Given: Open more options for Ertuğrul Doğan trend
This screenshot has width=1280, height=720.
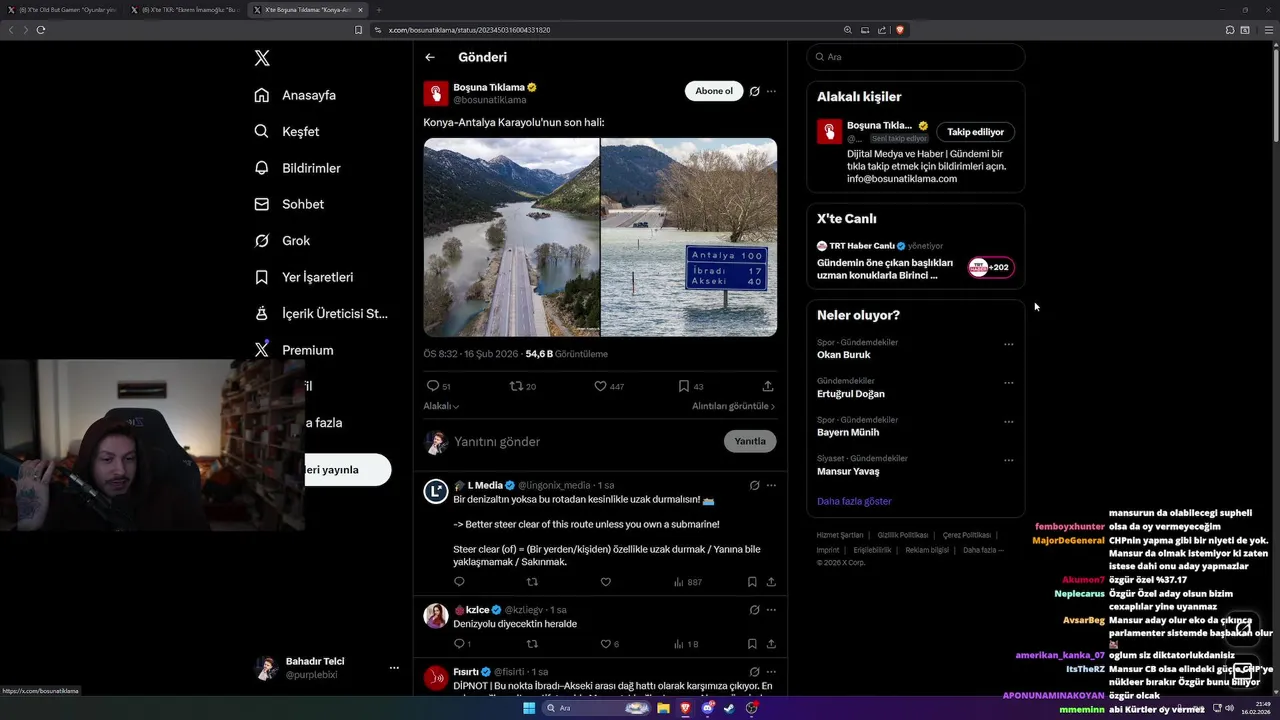Looking at the screenshot, I should pyautogui.click(x=1009, y=383).
